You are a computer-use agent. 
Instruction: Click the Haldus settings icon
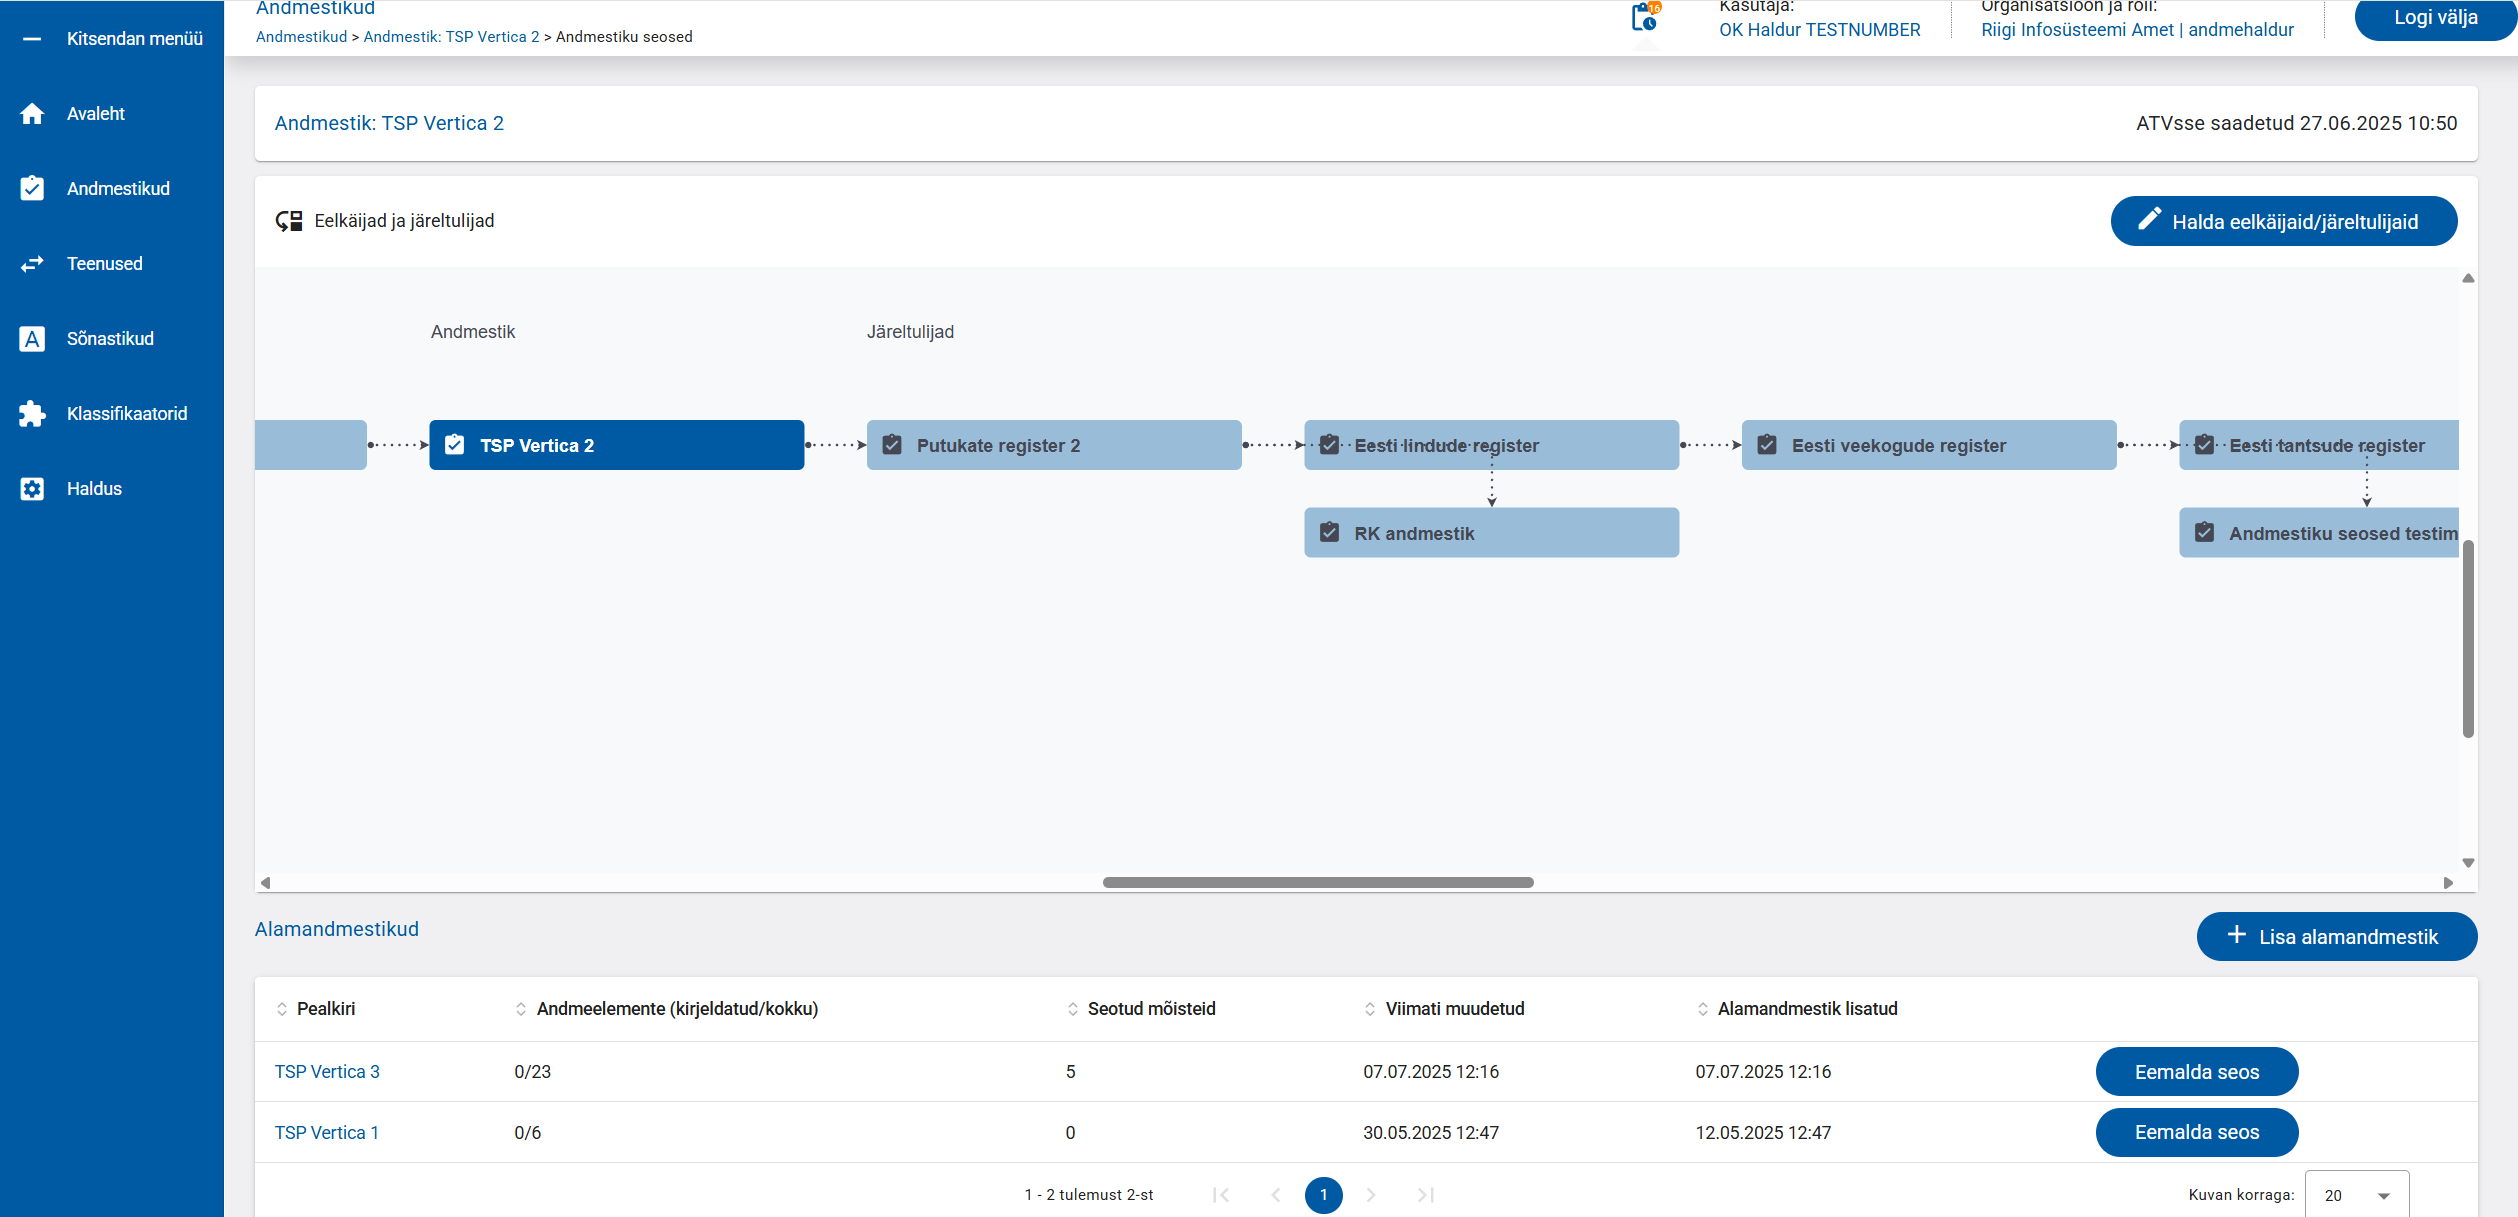pyautogui.click(x=32, y=489)
